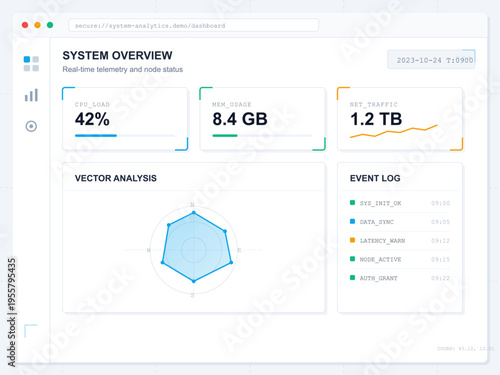500x375 pixels.
Task: Click the 09:05 timestamp in event log
Action: pyautogui.click(x=440, y=222)
